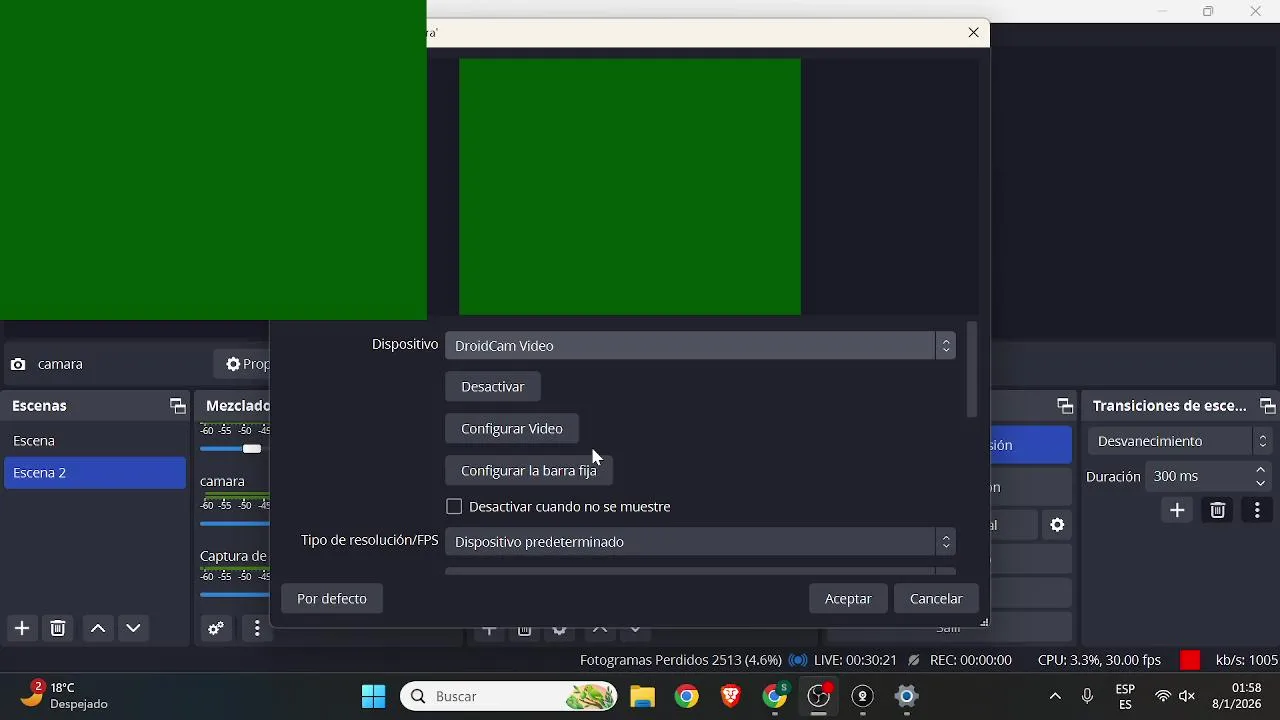Viewport: 1280px width, 720px height.
Task: Move scene up with the up arrow
Action: coord(98,628)
